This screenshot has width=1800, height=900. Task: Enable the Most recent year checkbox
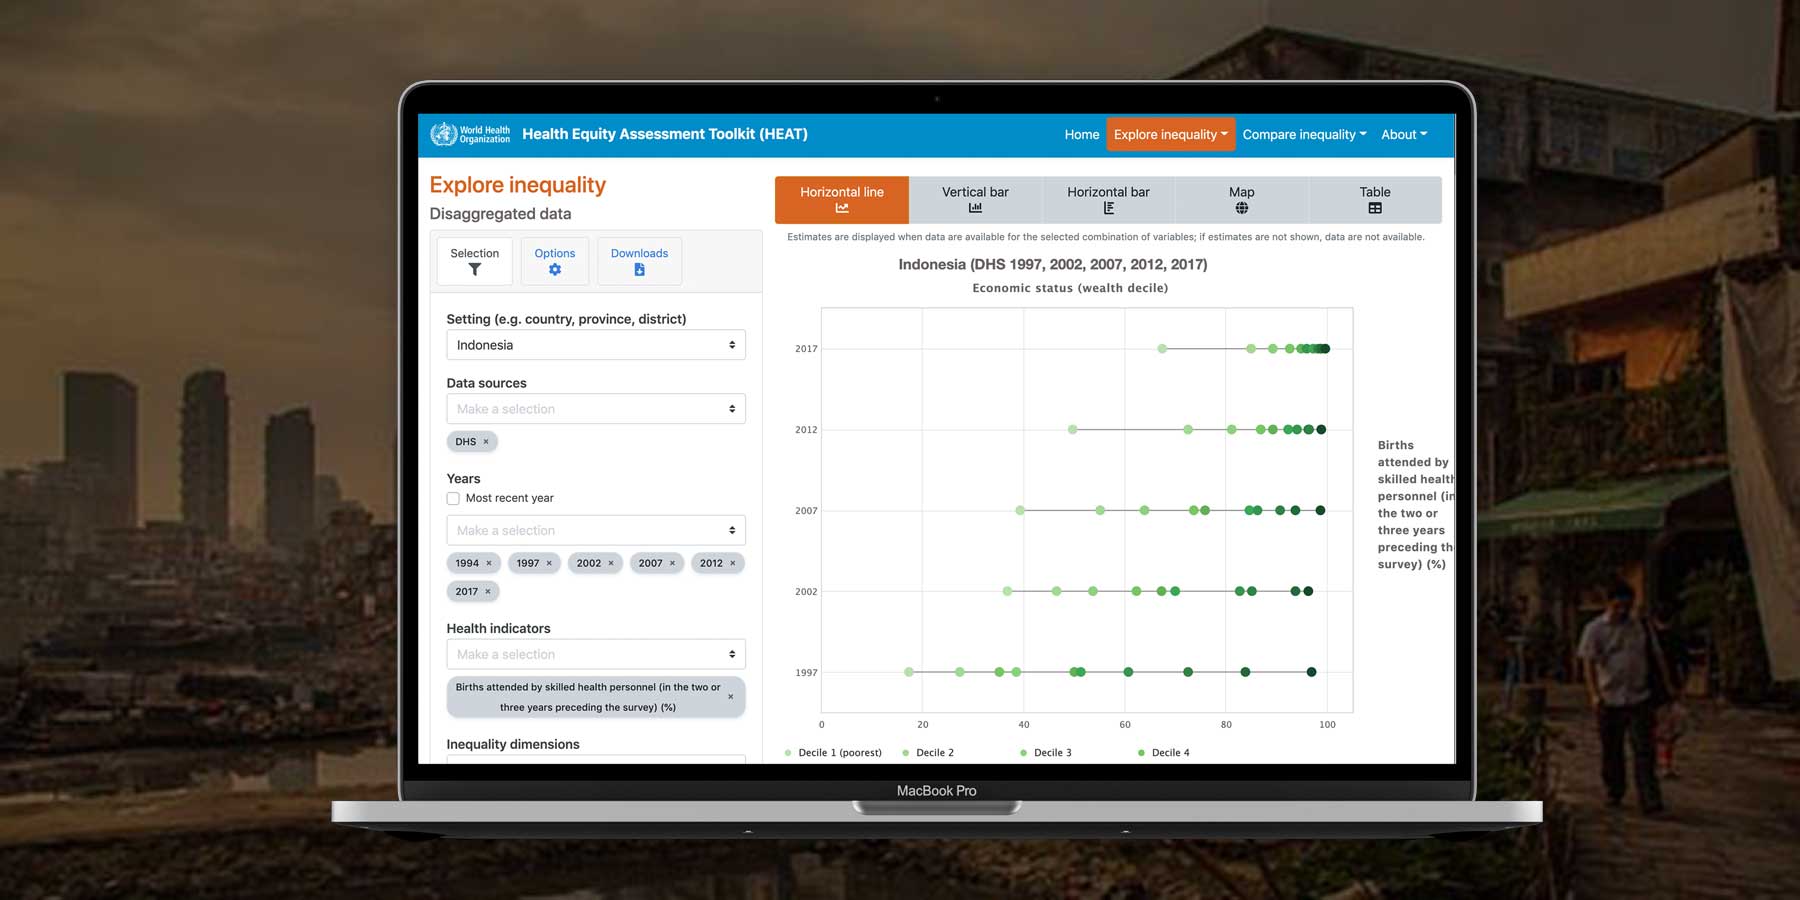(453, 498)
